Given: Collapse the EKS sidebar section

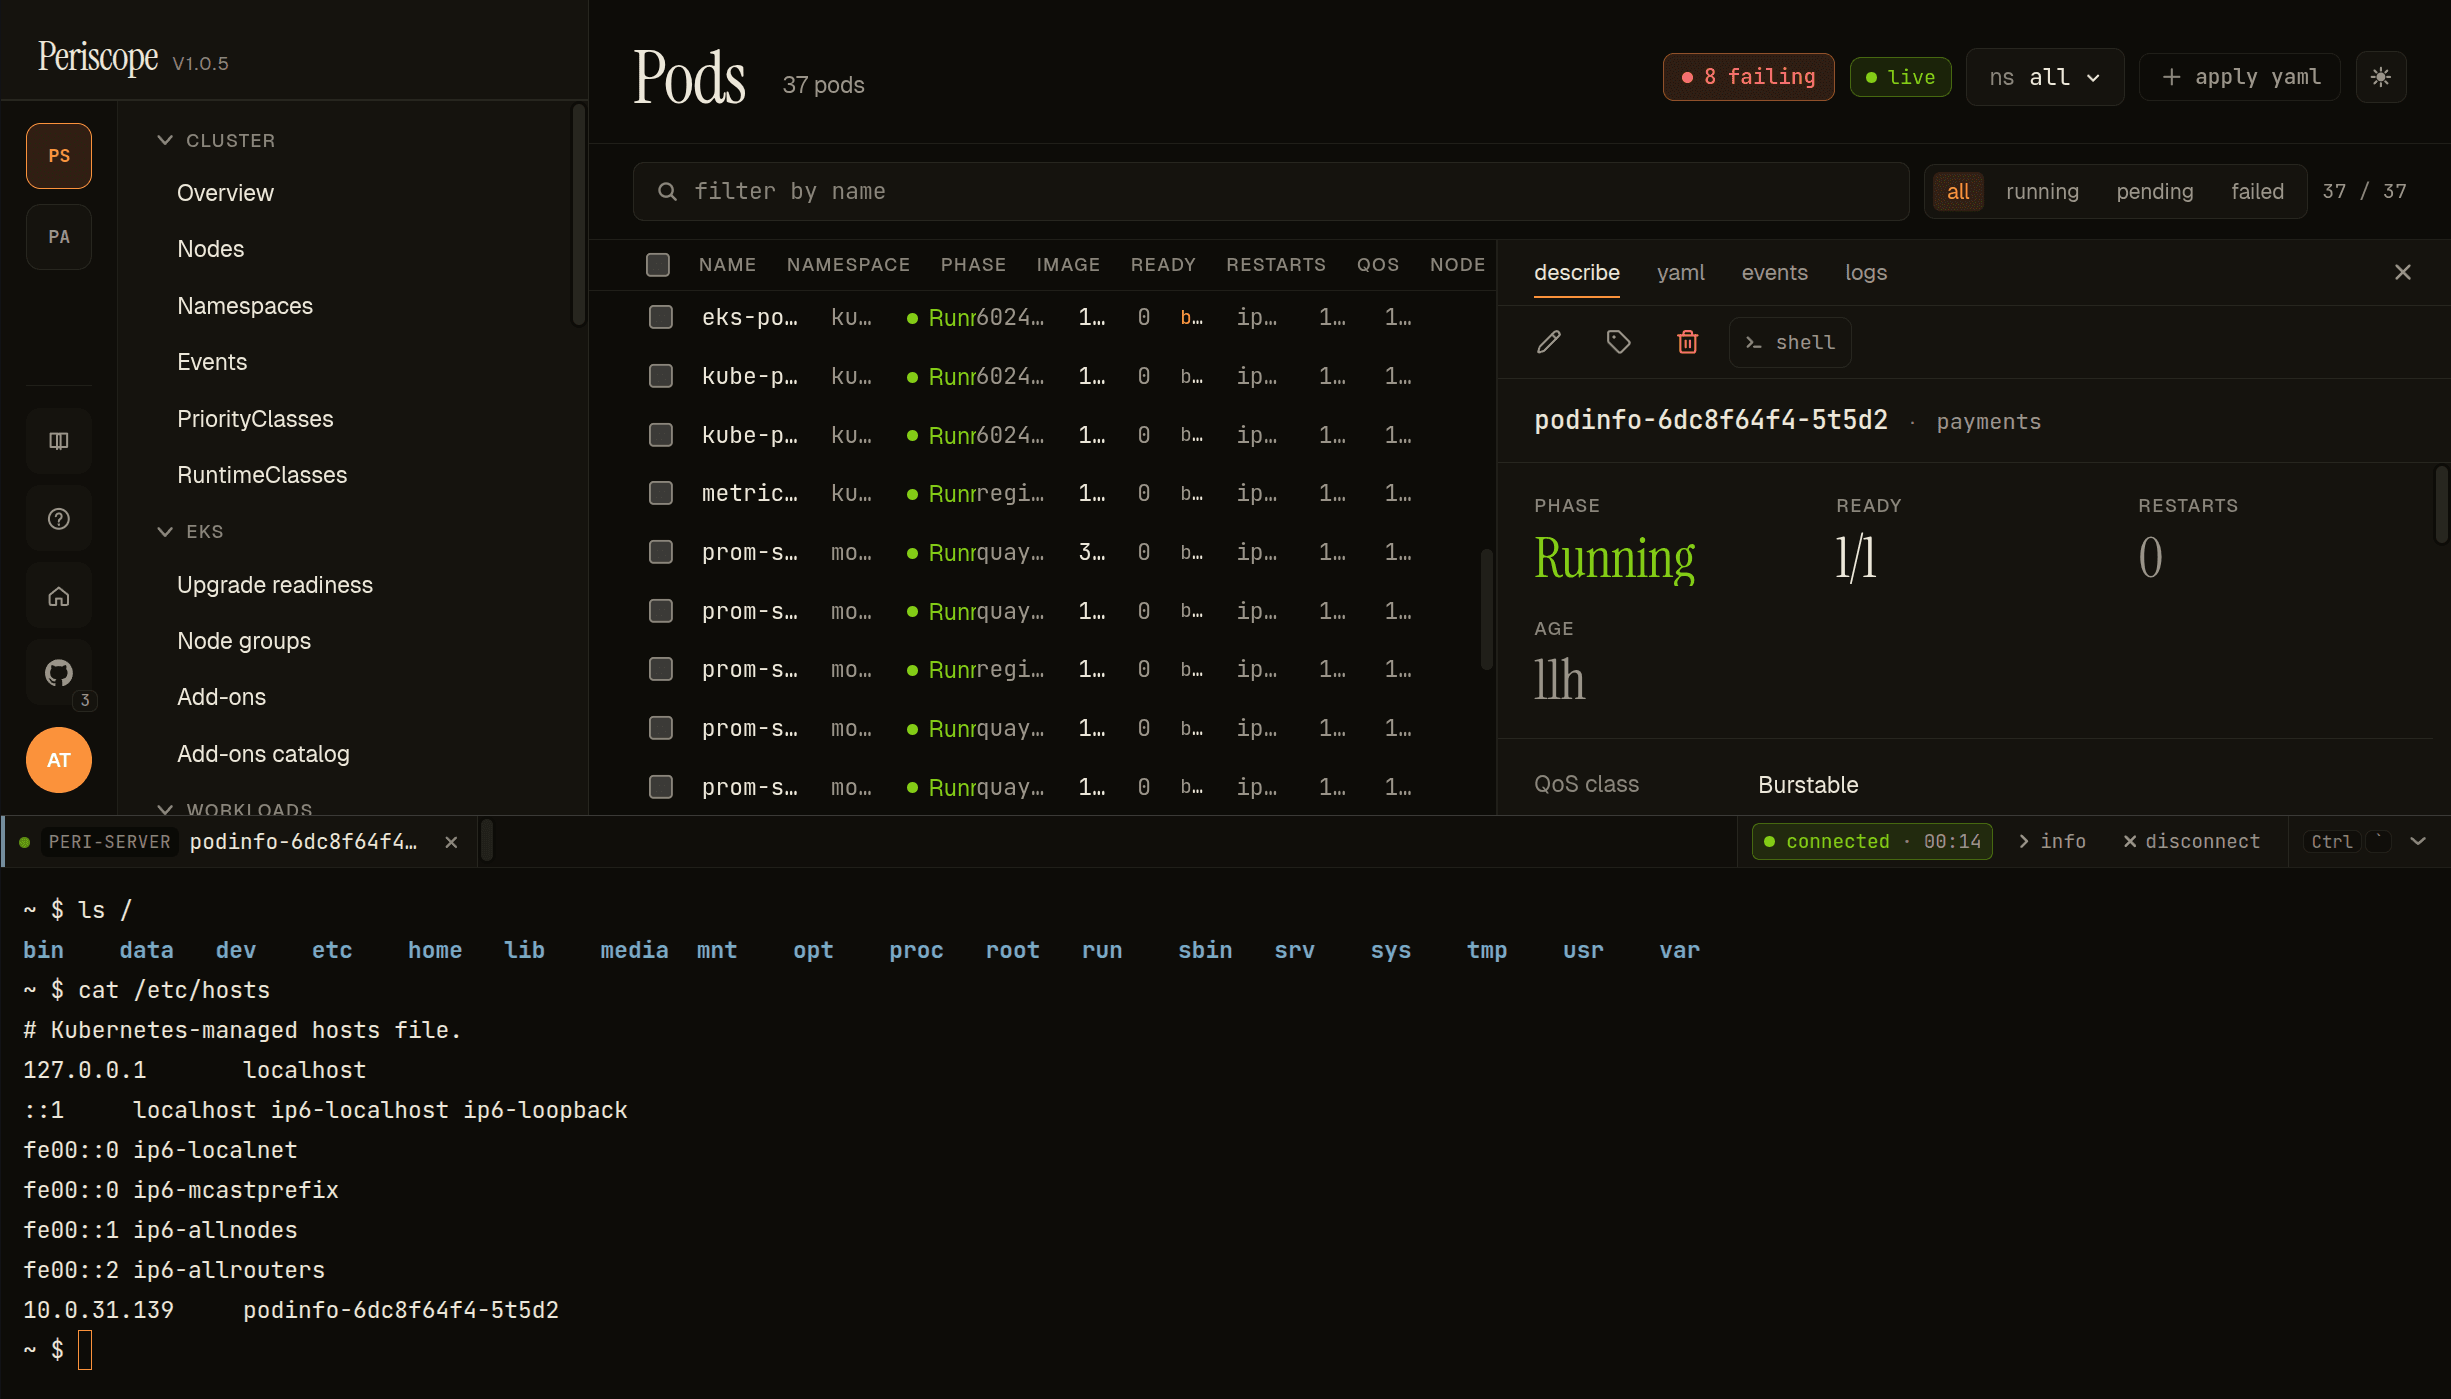Looking at the screenshot, I should click(189, 531).
